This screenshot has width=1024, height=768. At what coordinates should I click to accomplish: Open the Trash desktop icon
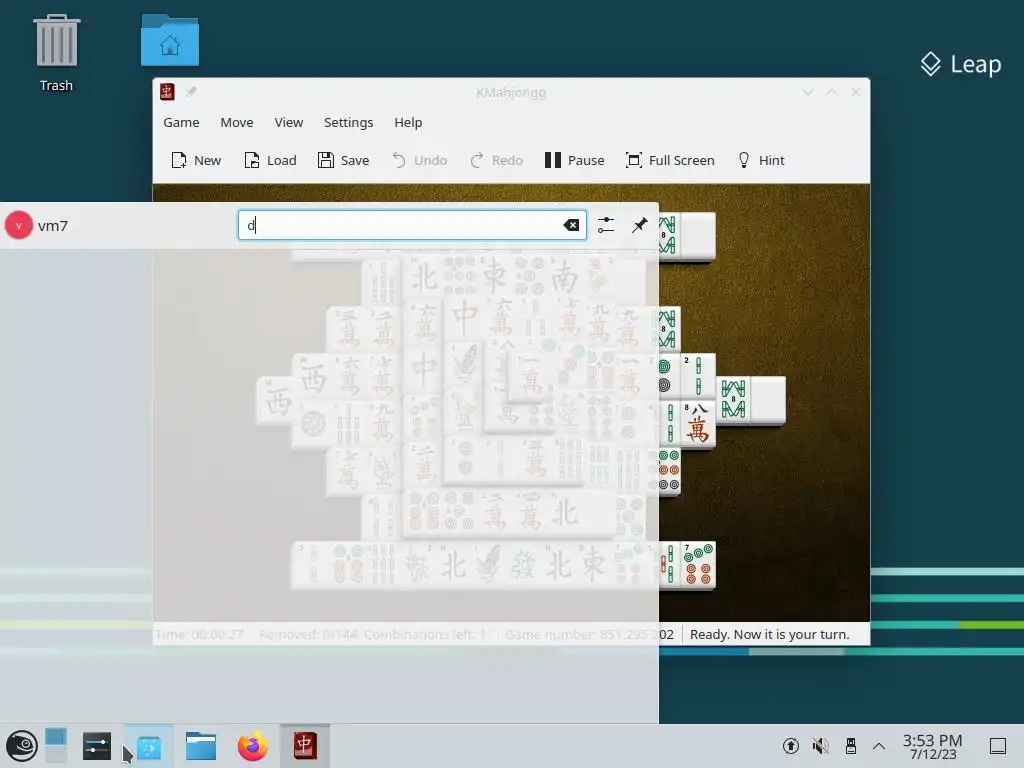56,54
